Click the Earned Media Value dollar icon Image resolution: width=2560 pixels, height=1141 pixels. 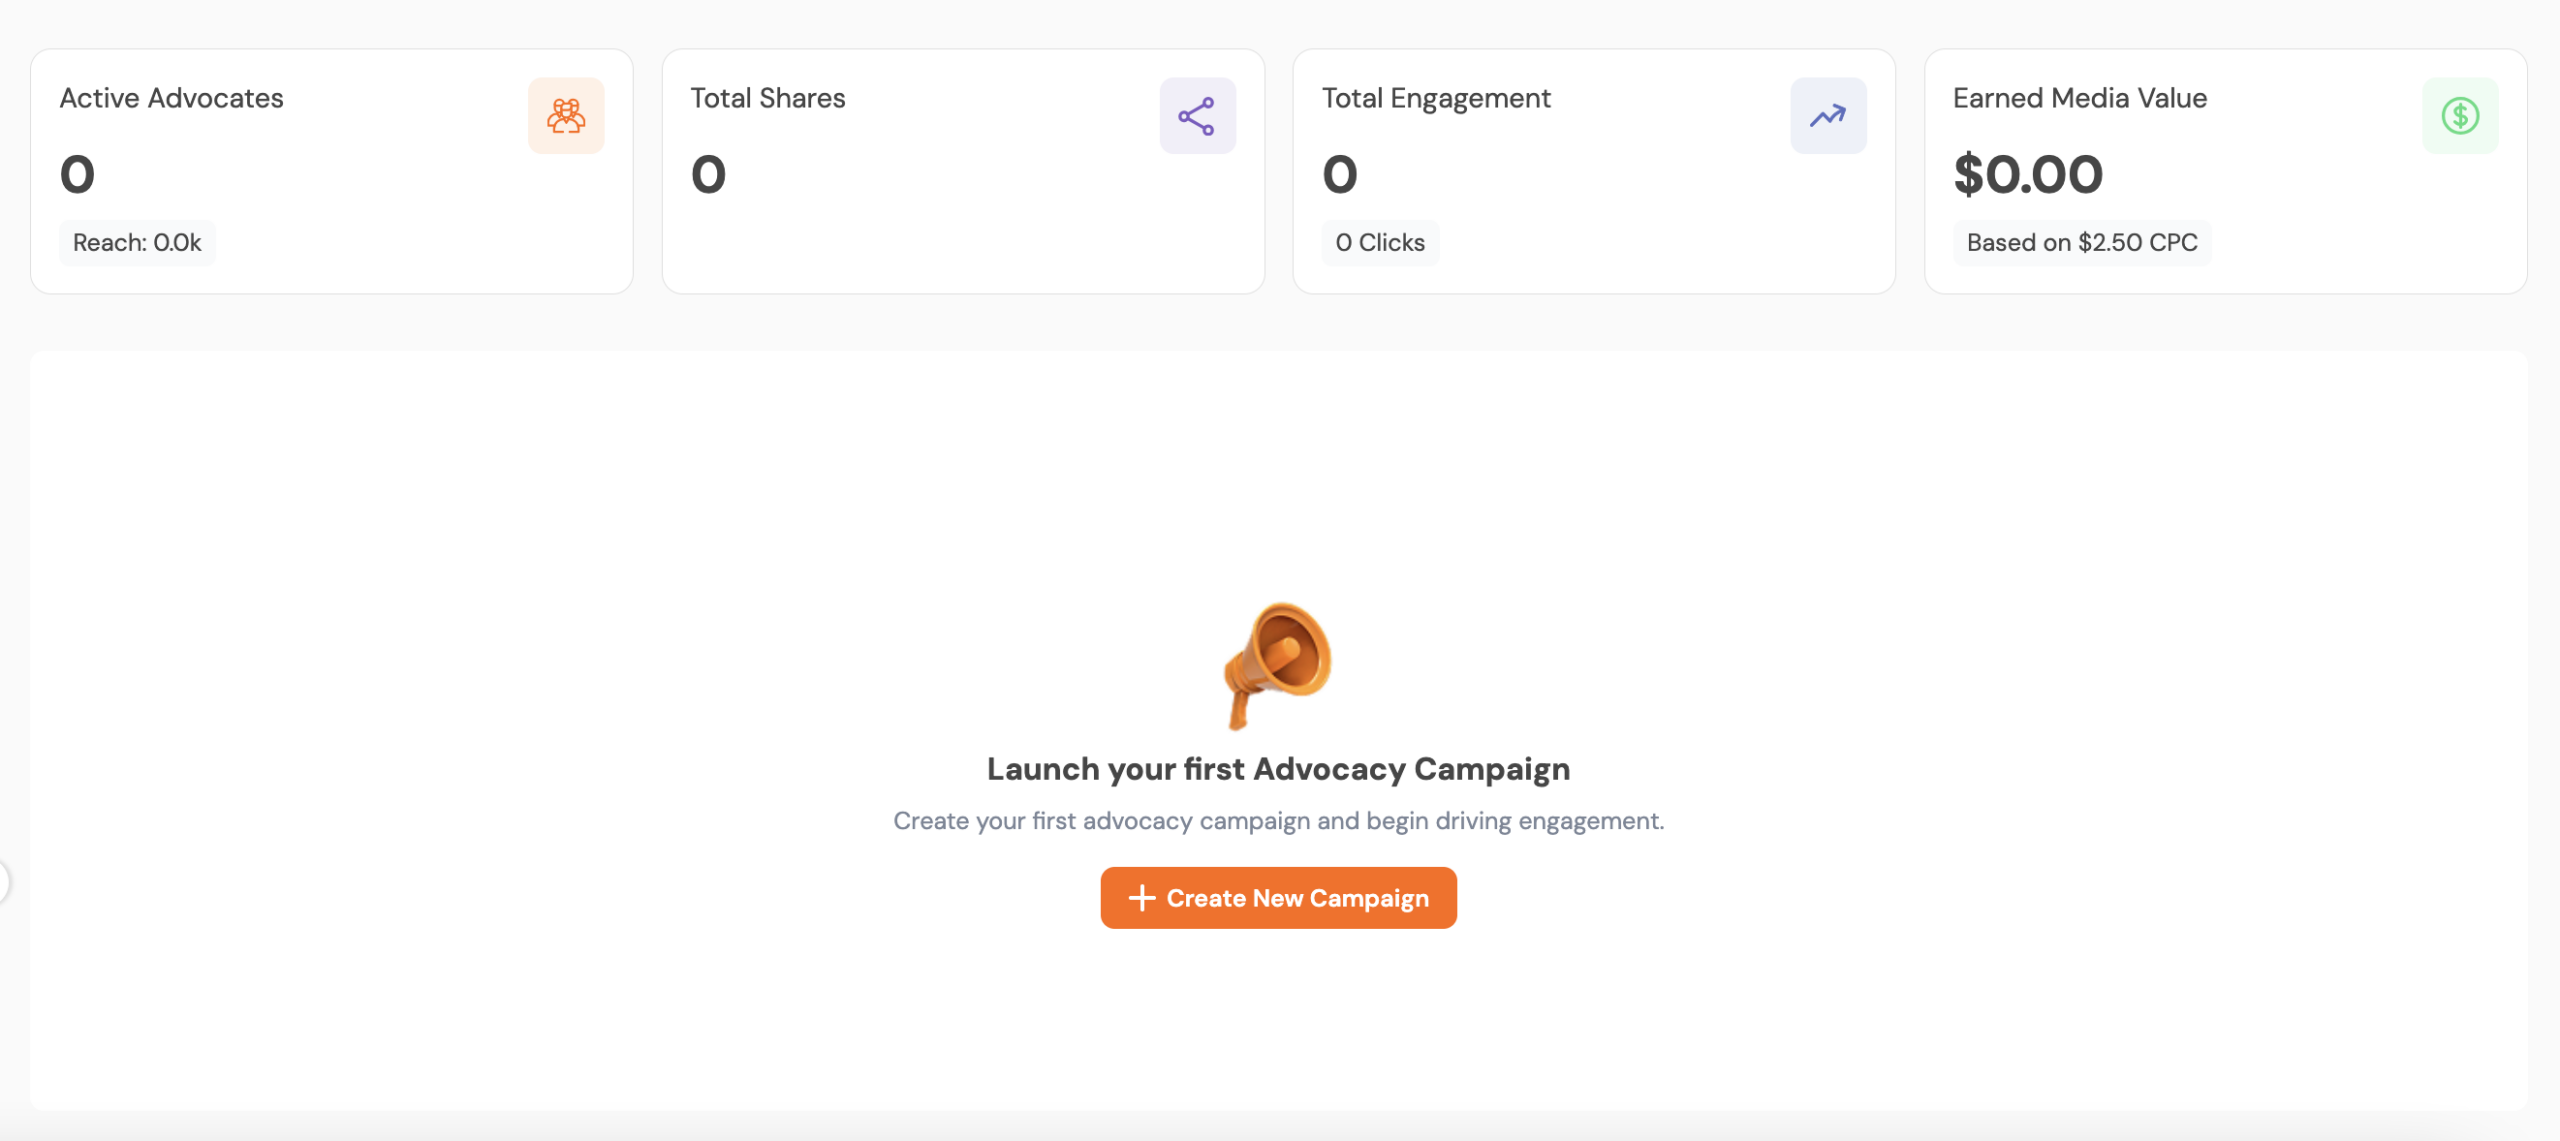2460,116
